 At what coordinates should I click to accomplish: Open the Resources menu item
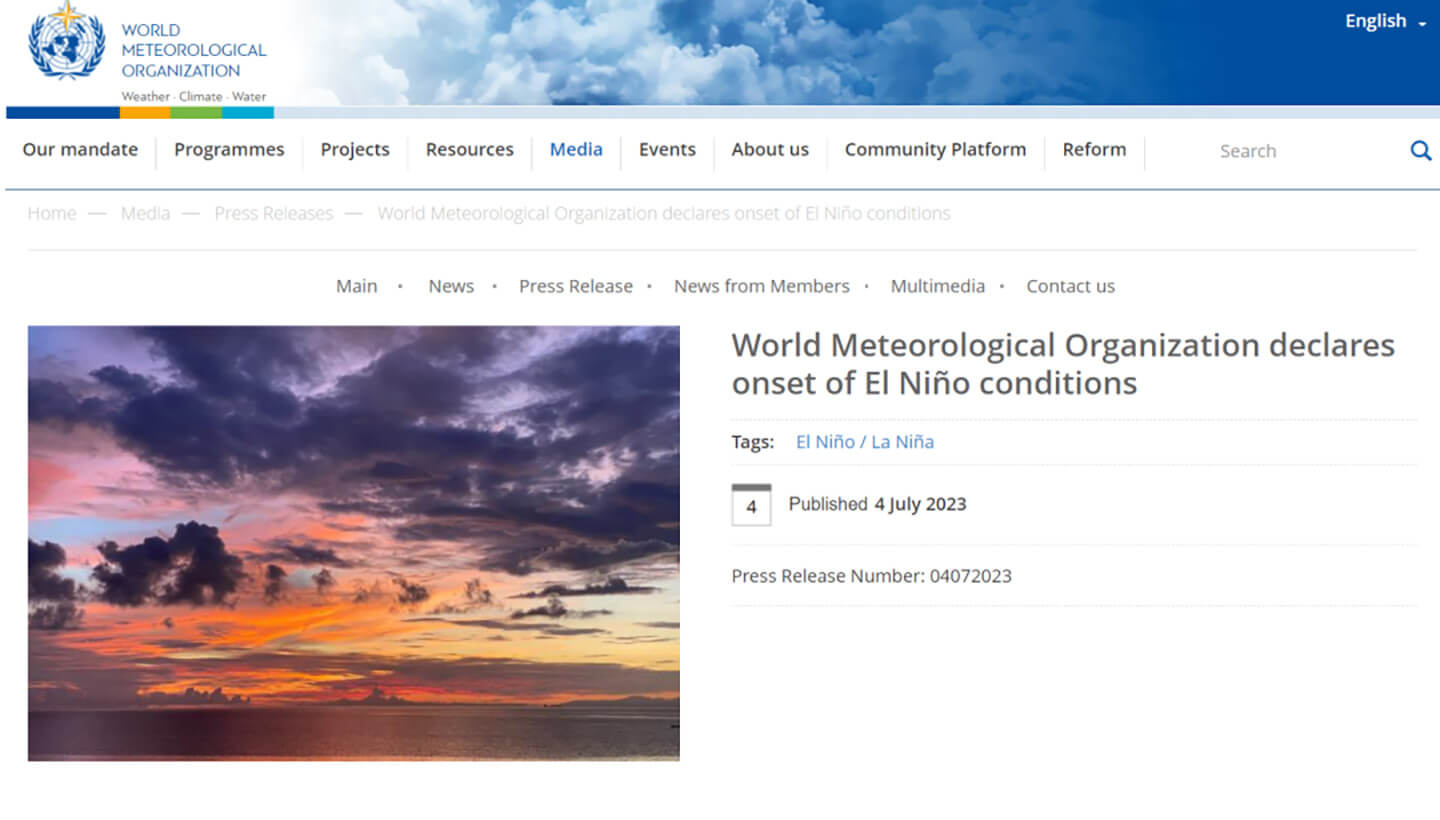coord(469,150)
